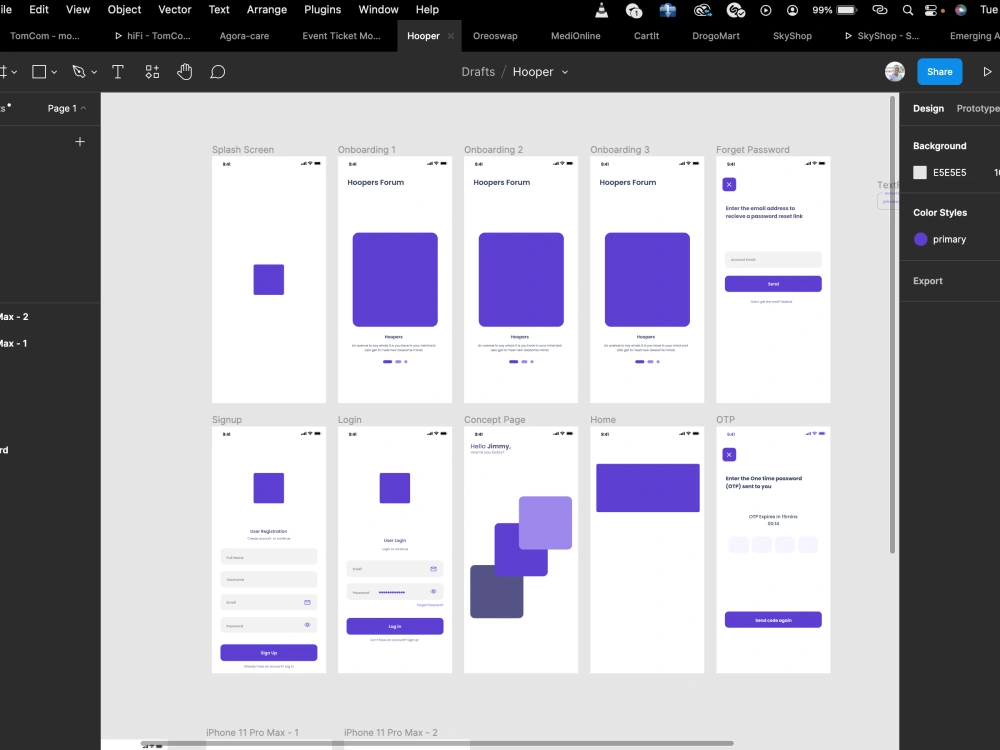Open shape tools dropdown arrow

coord(54,73)
